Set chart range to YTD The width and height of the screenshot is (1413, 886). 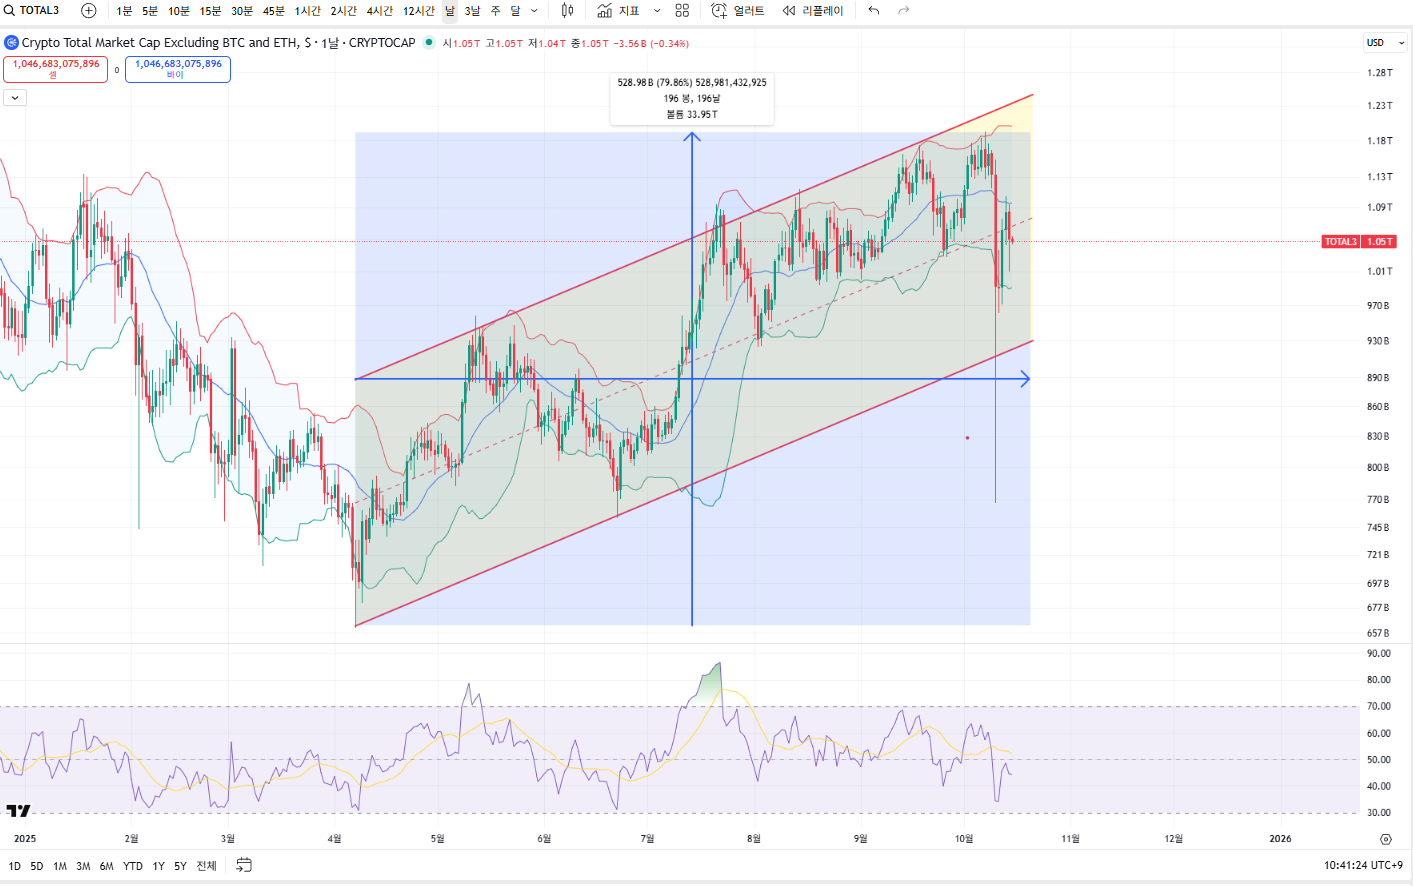point(133,866)
